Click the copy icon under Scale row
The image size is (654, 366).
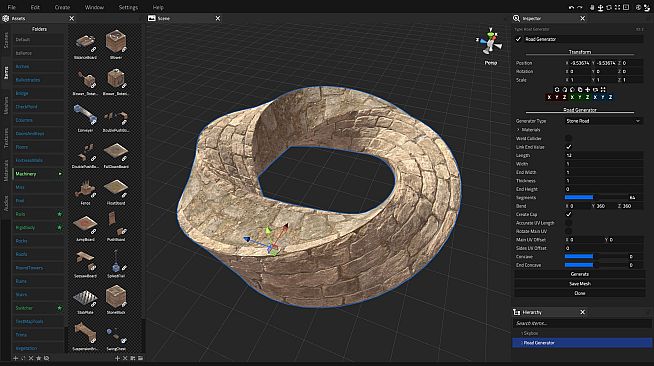(580, 90)
